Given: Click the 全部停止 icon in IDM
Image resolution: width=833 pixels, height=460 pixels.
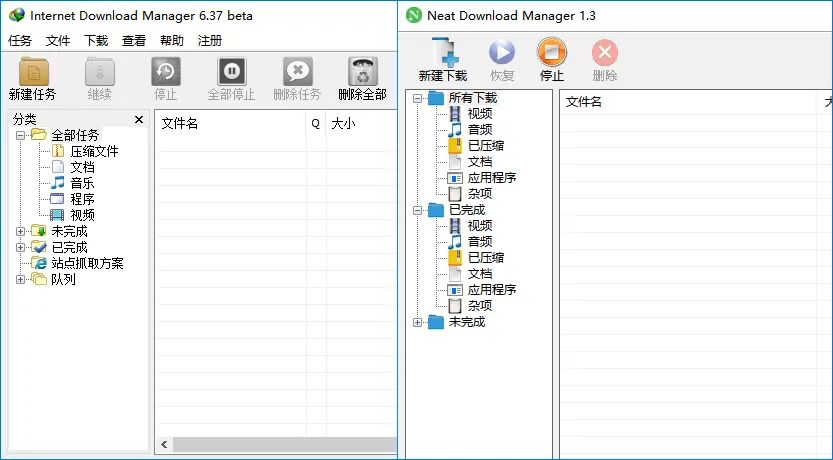Looking at the screenshot, I should (x=232, y=71).
